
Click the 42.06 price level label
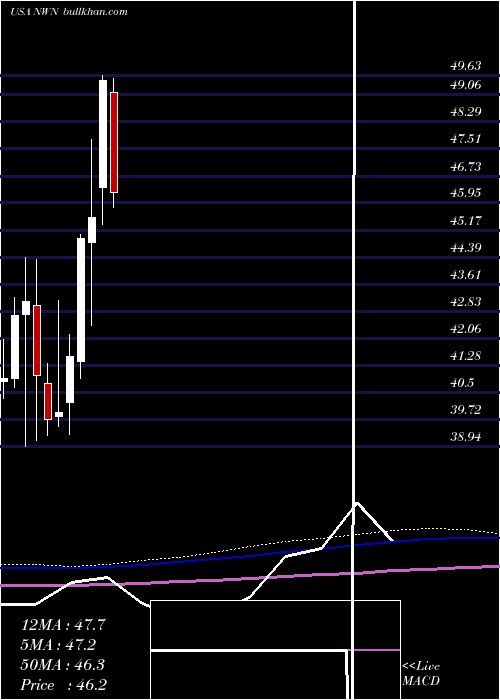(x=466, y=329)
